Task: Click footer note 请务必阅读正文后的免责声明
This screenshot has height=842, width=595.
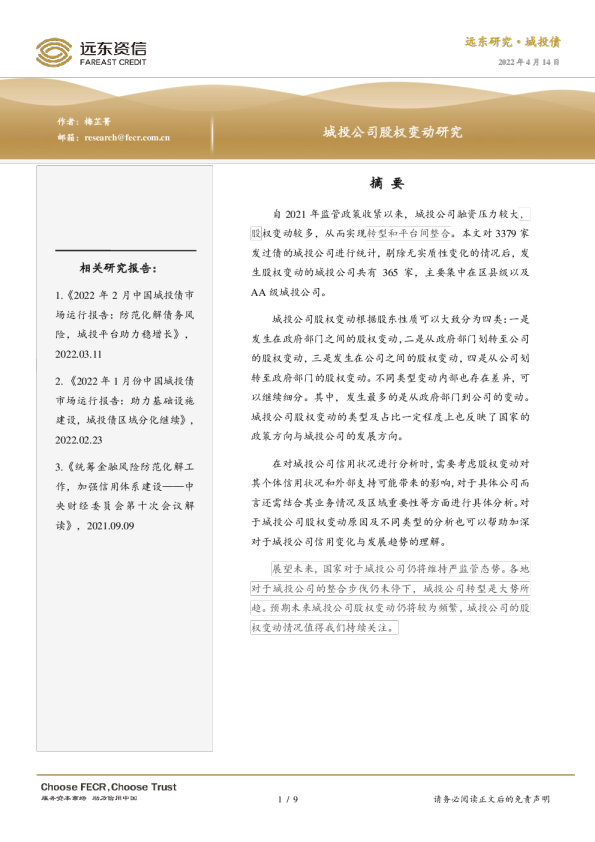Action: (x=491, y=800)
